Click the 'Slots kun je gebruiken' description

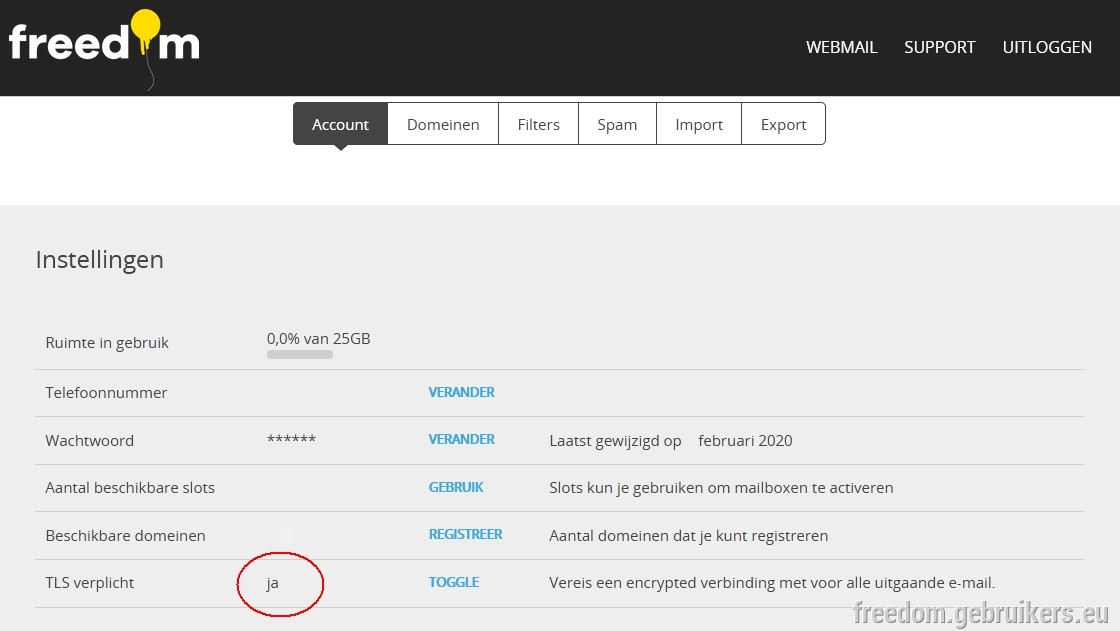click(x=721, y=487)
